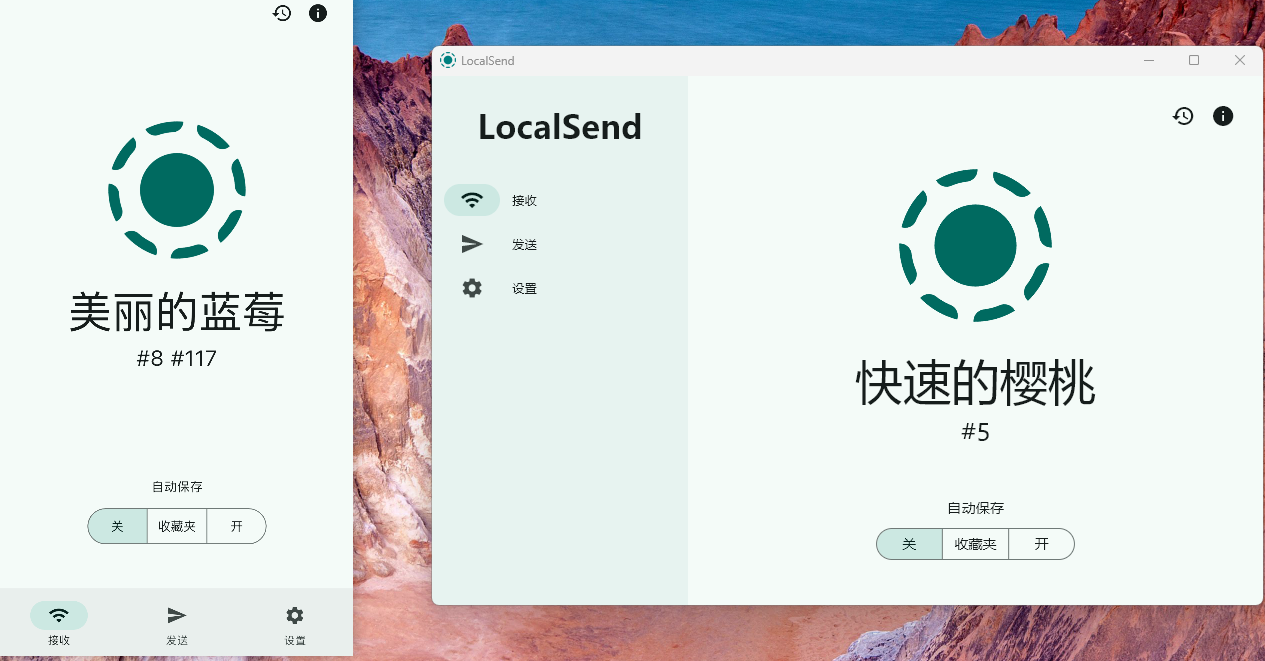Image resolution: width=1265 pixels, height=661 pixels.
Task: Show about info in the right window
Action: click(x=1222, y=116)
